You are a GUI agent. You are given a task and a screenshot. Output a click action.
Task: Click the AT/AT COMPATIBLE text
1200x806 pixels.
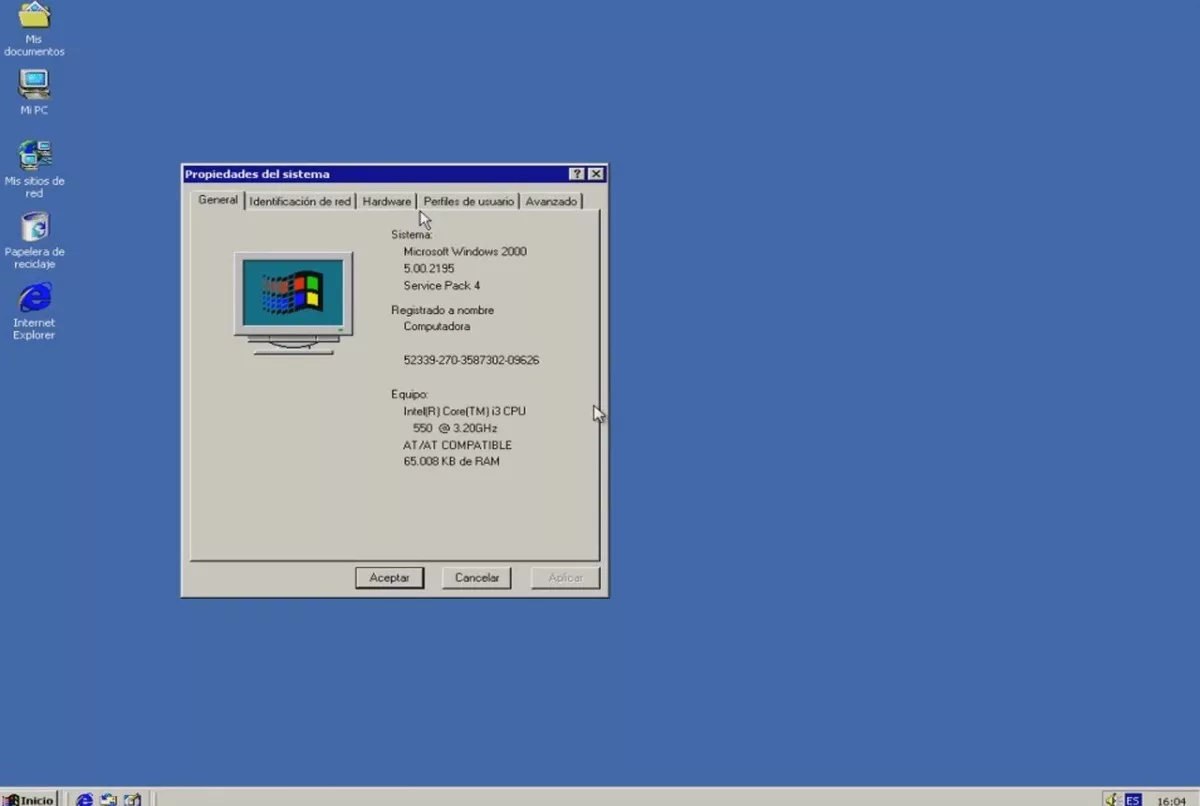(x=457, y=445)
